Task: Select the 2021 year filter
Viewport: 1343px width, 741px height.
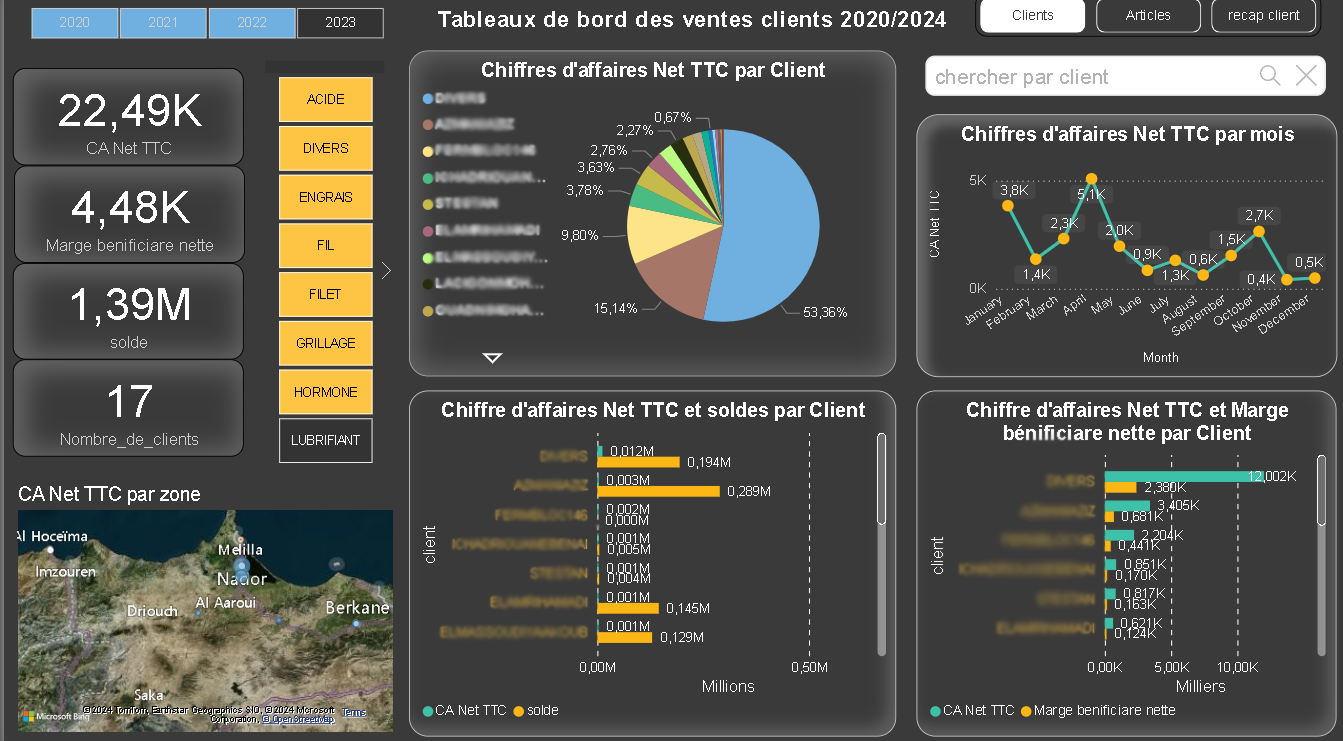Action: coord(163,22)
